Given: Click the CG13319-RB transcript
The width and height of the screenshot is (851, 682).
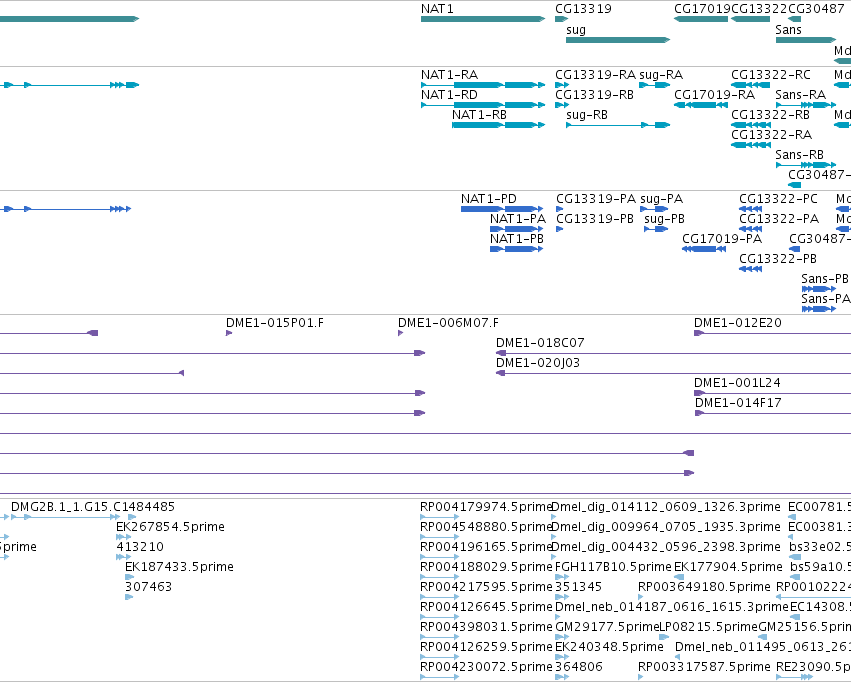Looking at the screenshot, I should point(562,105).
